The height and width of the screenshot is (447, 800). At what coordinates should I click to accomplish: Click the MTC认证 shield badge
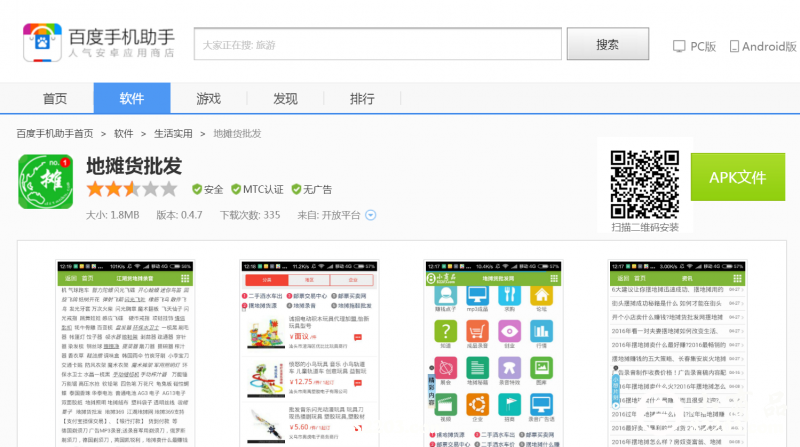[236, 189]
